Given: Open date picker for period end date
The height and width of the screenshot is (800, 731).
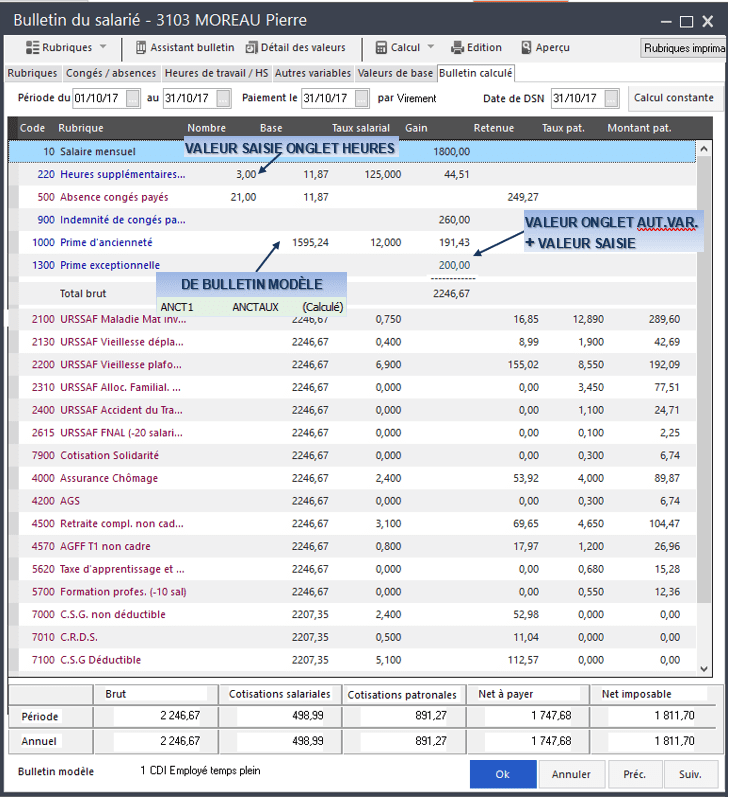Looking at the screenshot, I should tap(223, 98).
